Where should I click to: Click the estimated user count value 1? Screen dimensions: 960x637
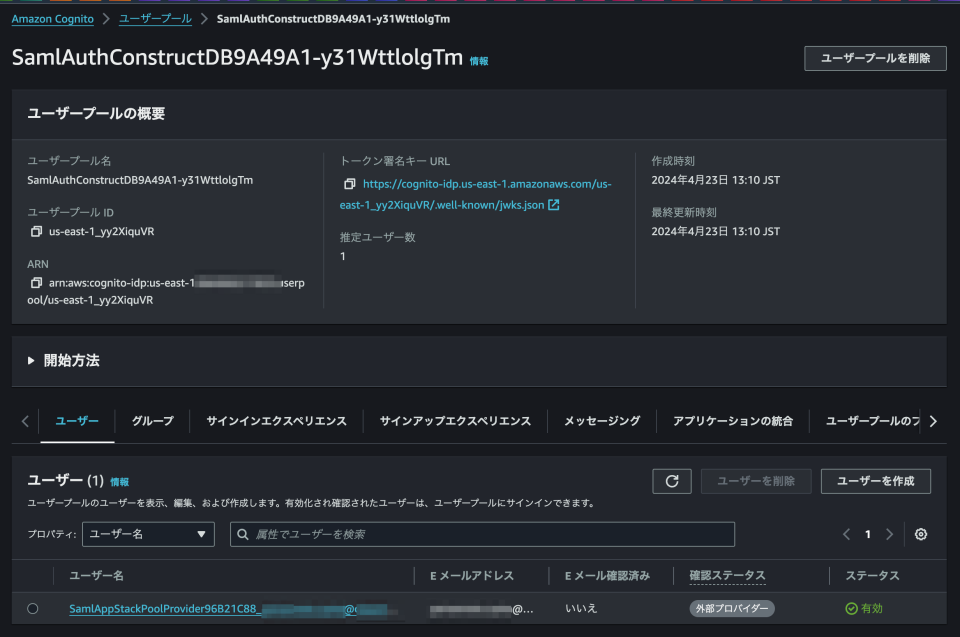343,256
